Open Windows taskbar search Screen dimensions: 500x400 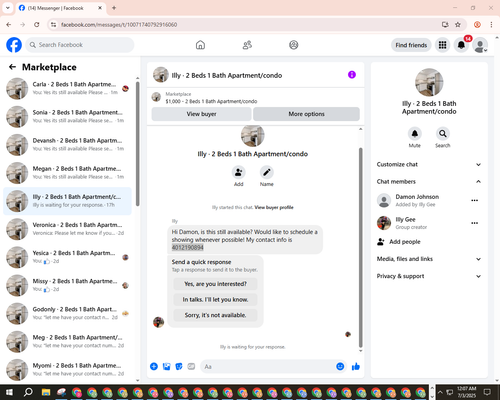click(28, 392)
